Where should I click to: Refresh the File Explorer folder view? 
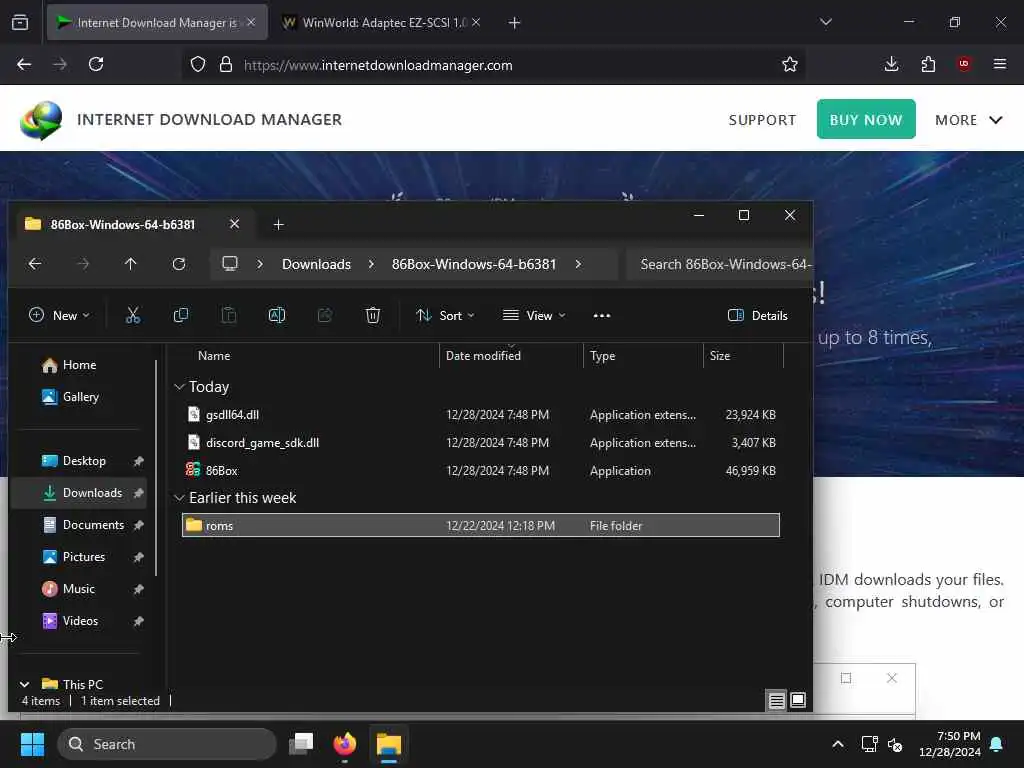click(x=179, y=264)
